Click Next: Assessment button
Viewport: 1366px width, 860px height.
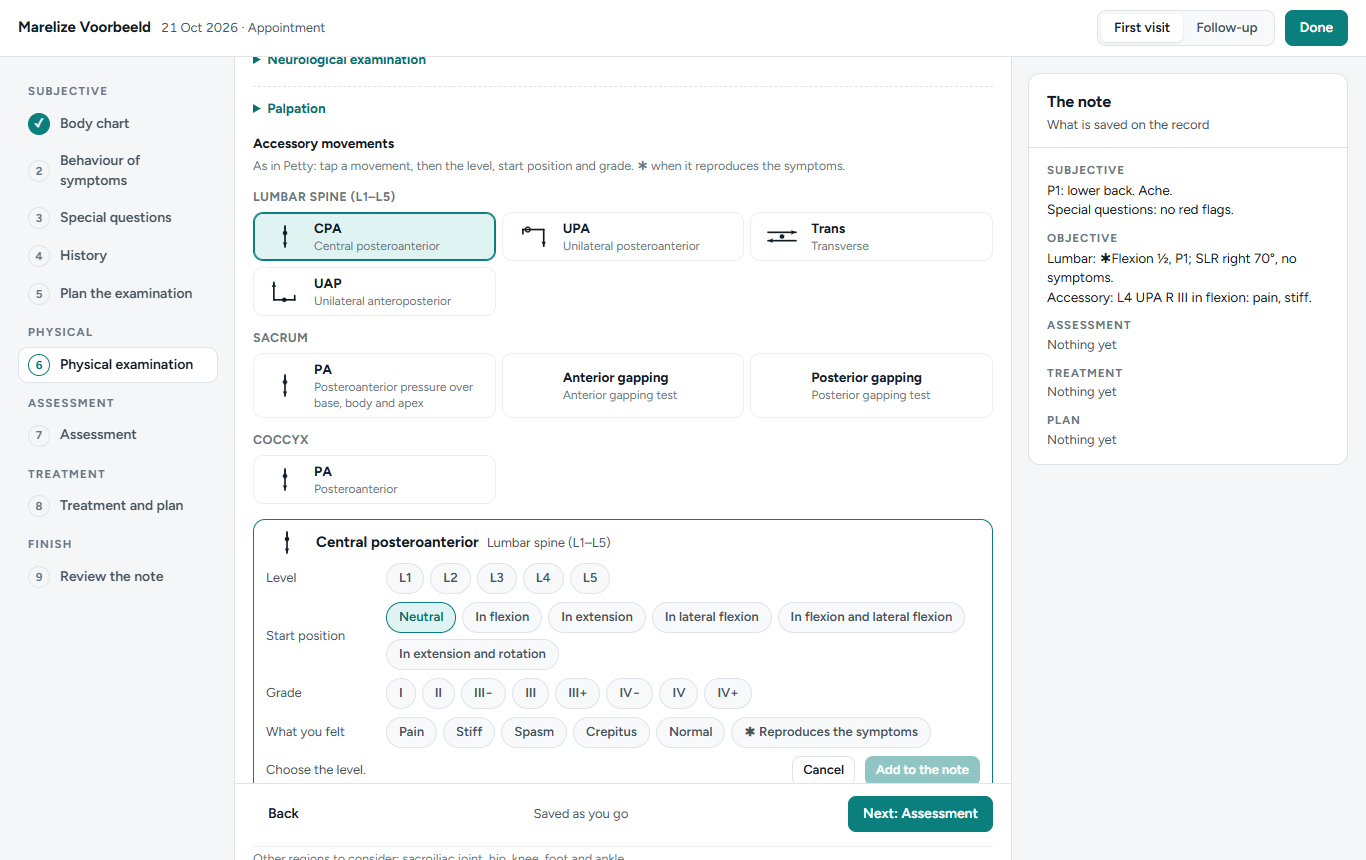[x=920, y=814]
